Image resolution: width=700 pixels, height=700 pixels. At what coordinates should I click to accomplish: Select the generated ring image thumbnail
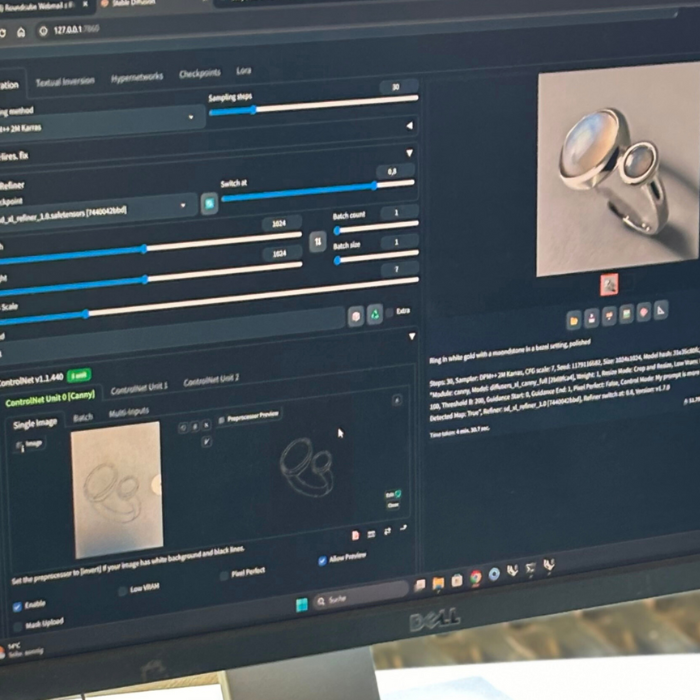(x=608, y=284)
